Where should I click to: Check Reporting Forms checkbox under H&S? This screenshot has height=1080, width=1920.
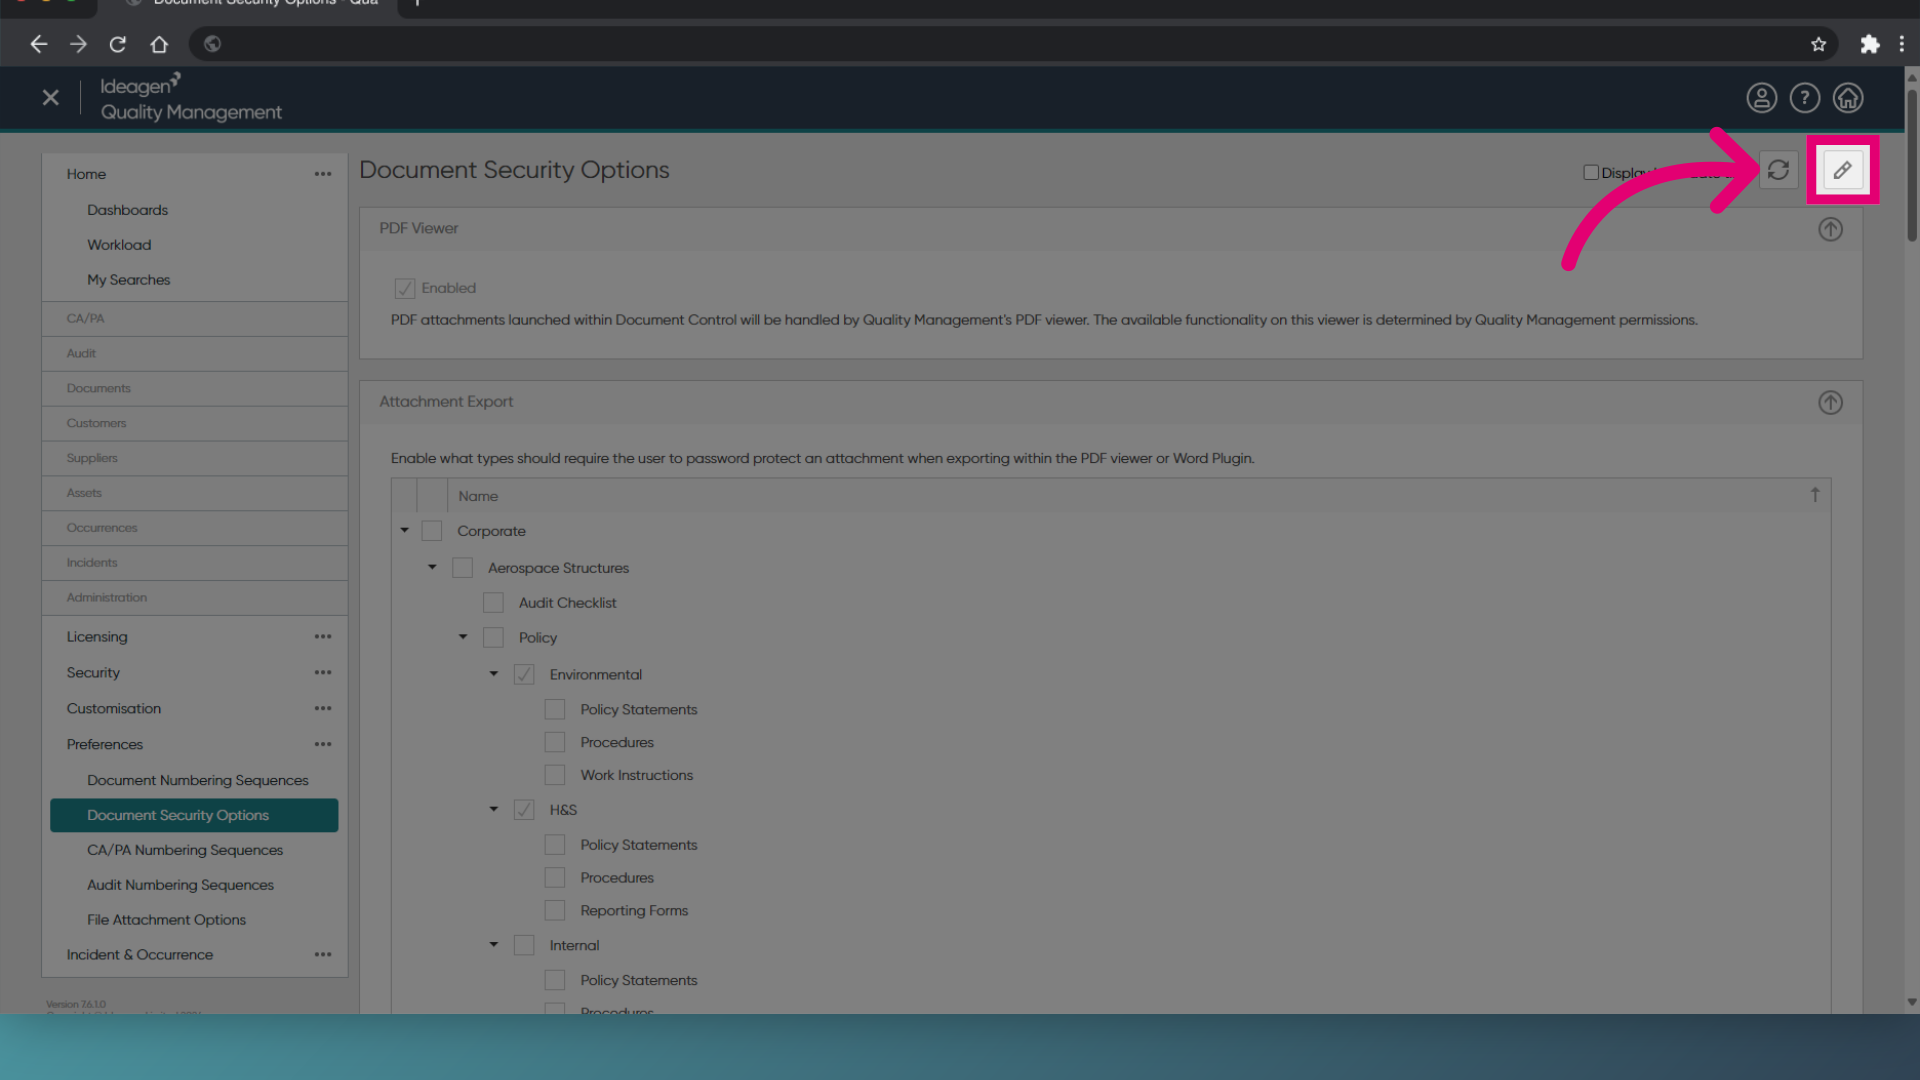(x=554, y=910)
